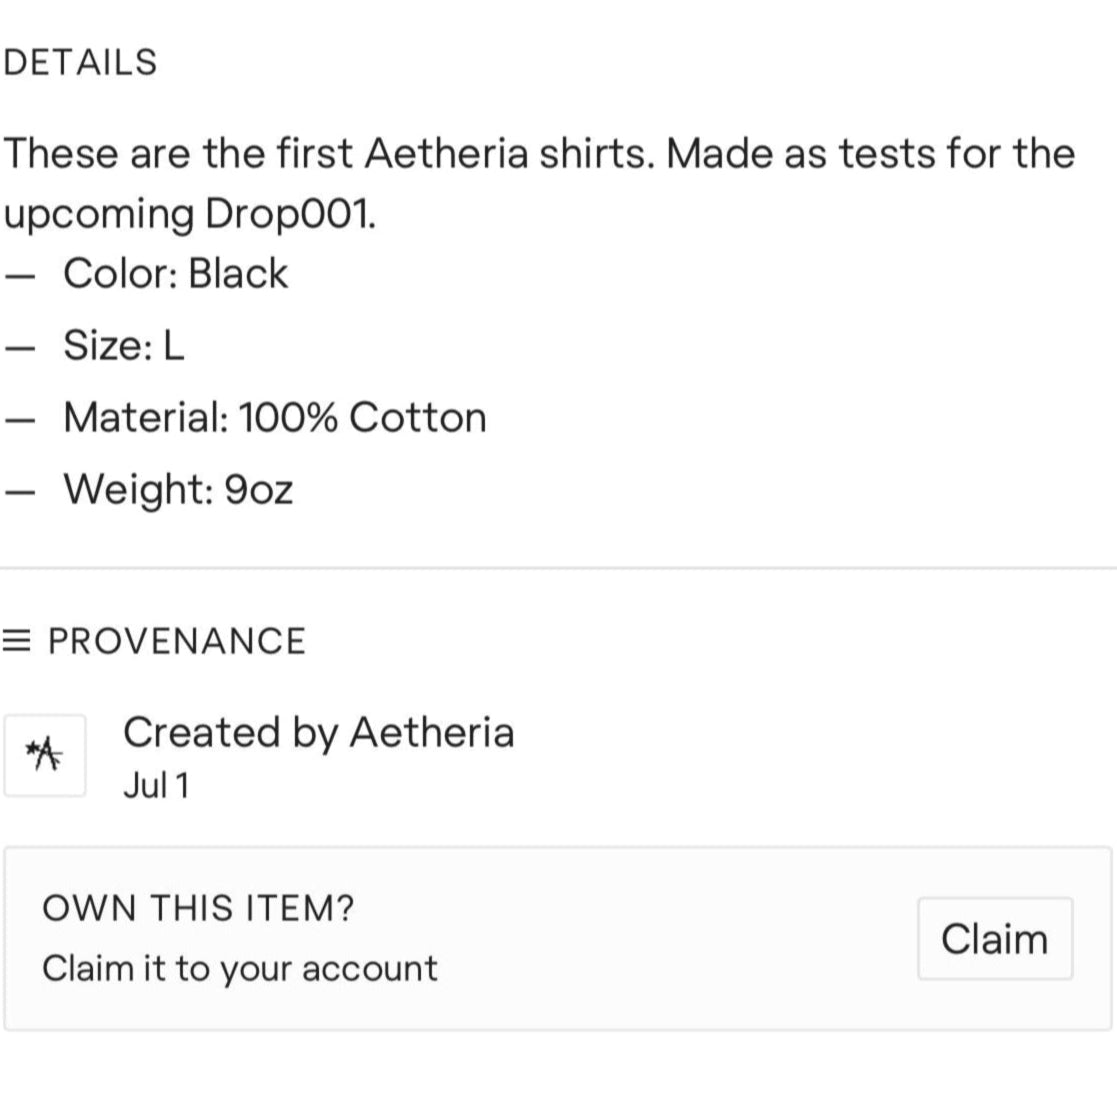
Task: Click the Claim button
Action: pos(994,939)
